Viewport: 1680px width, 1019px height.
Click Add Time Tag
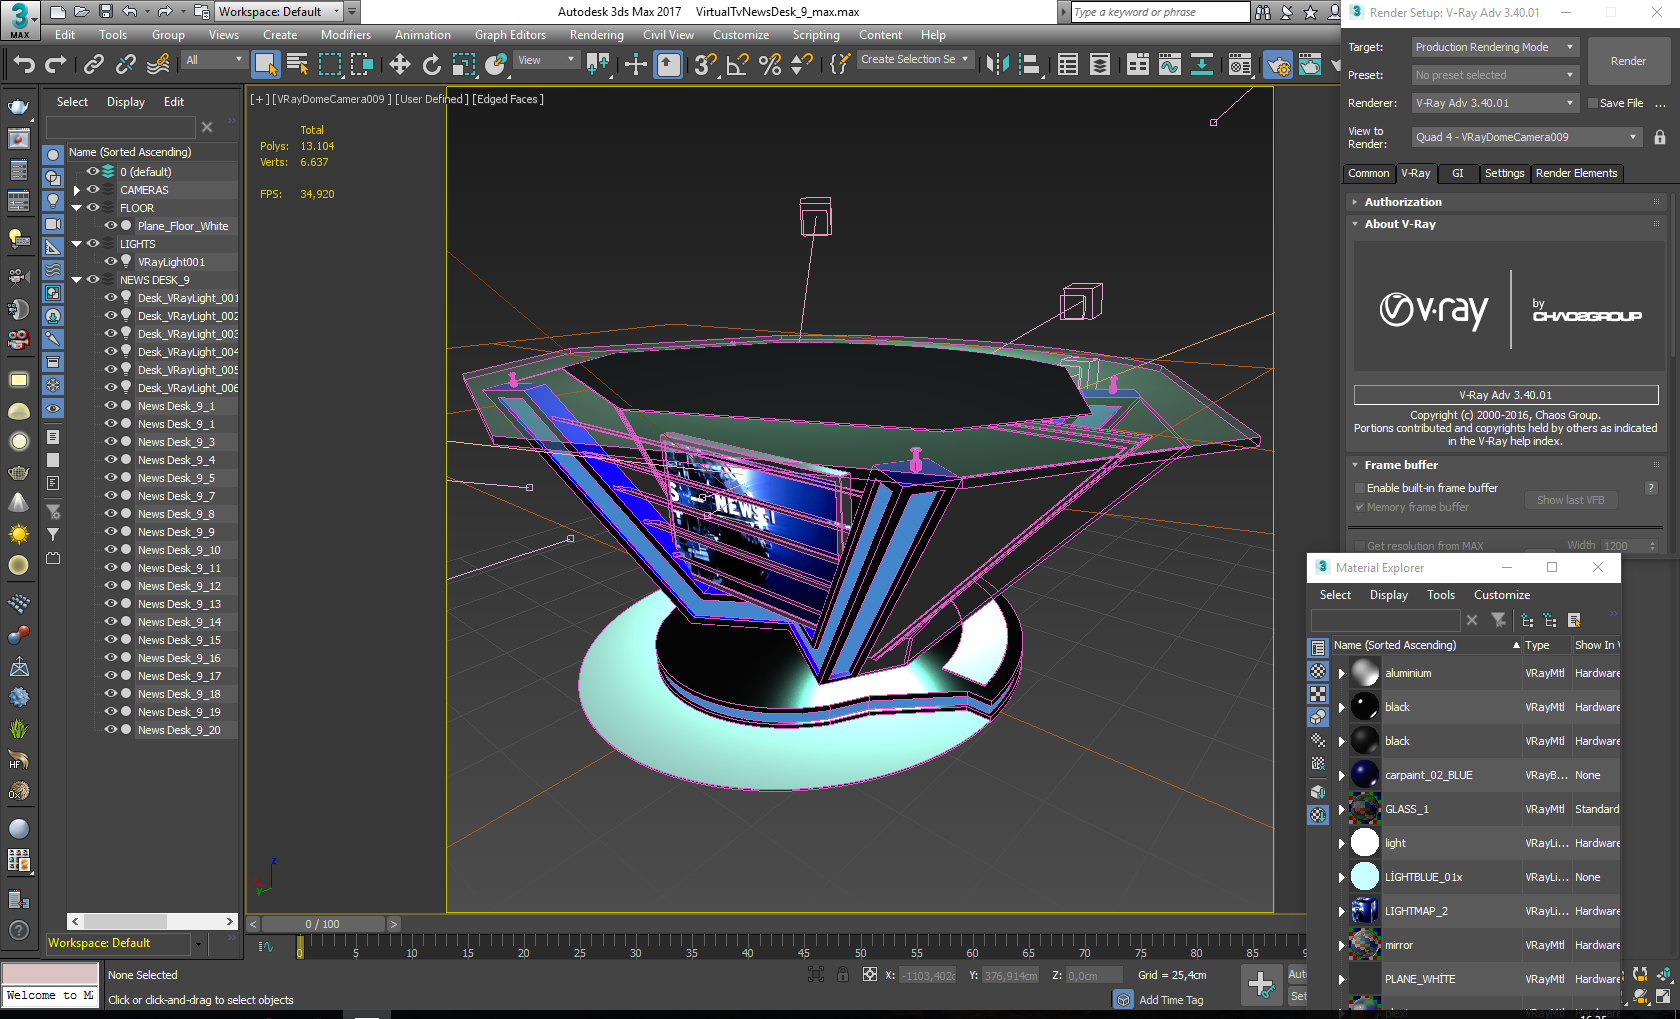click(1170, 1000)
